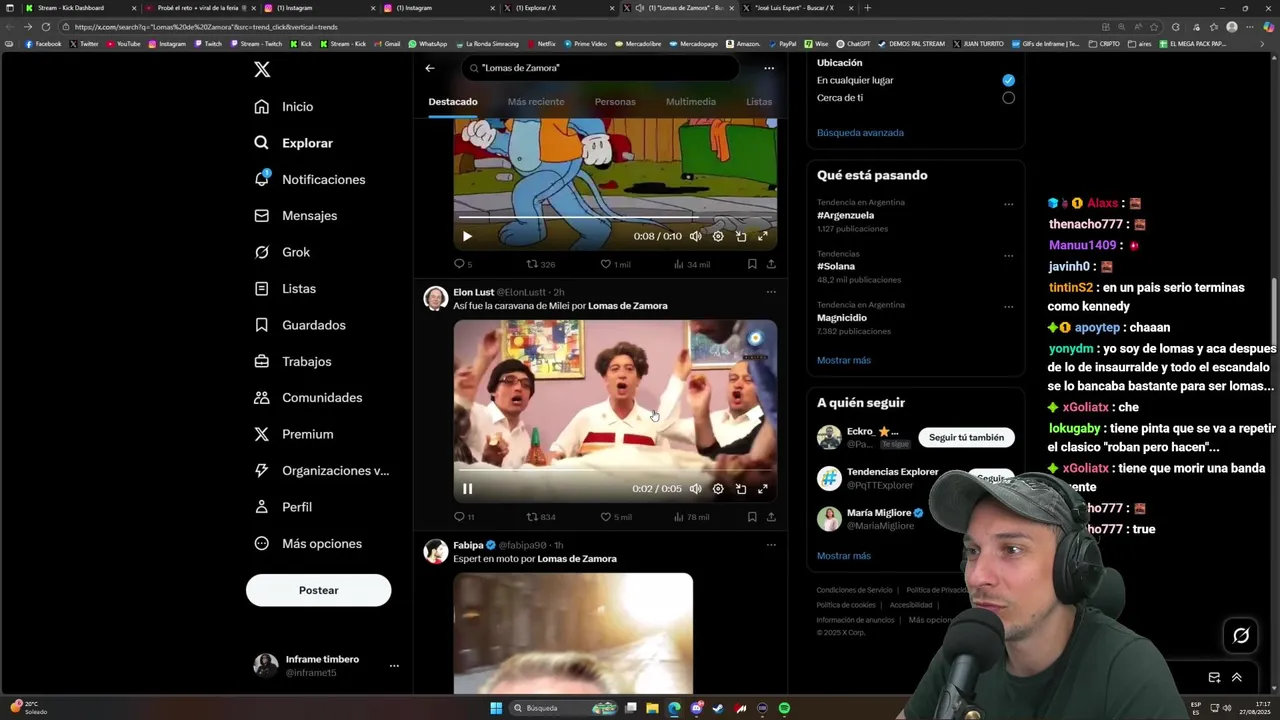Fullscreen the Elon Lust video

(763, 489)
